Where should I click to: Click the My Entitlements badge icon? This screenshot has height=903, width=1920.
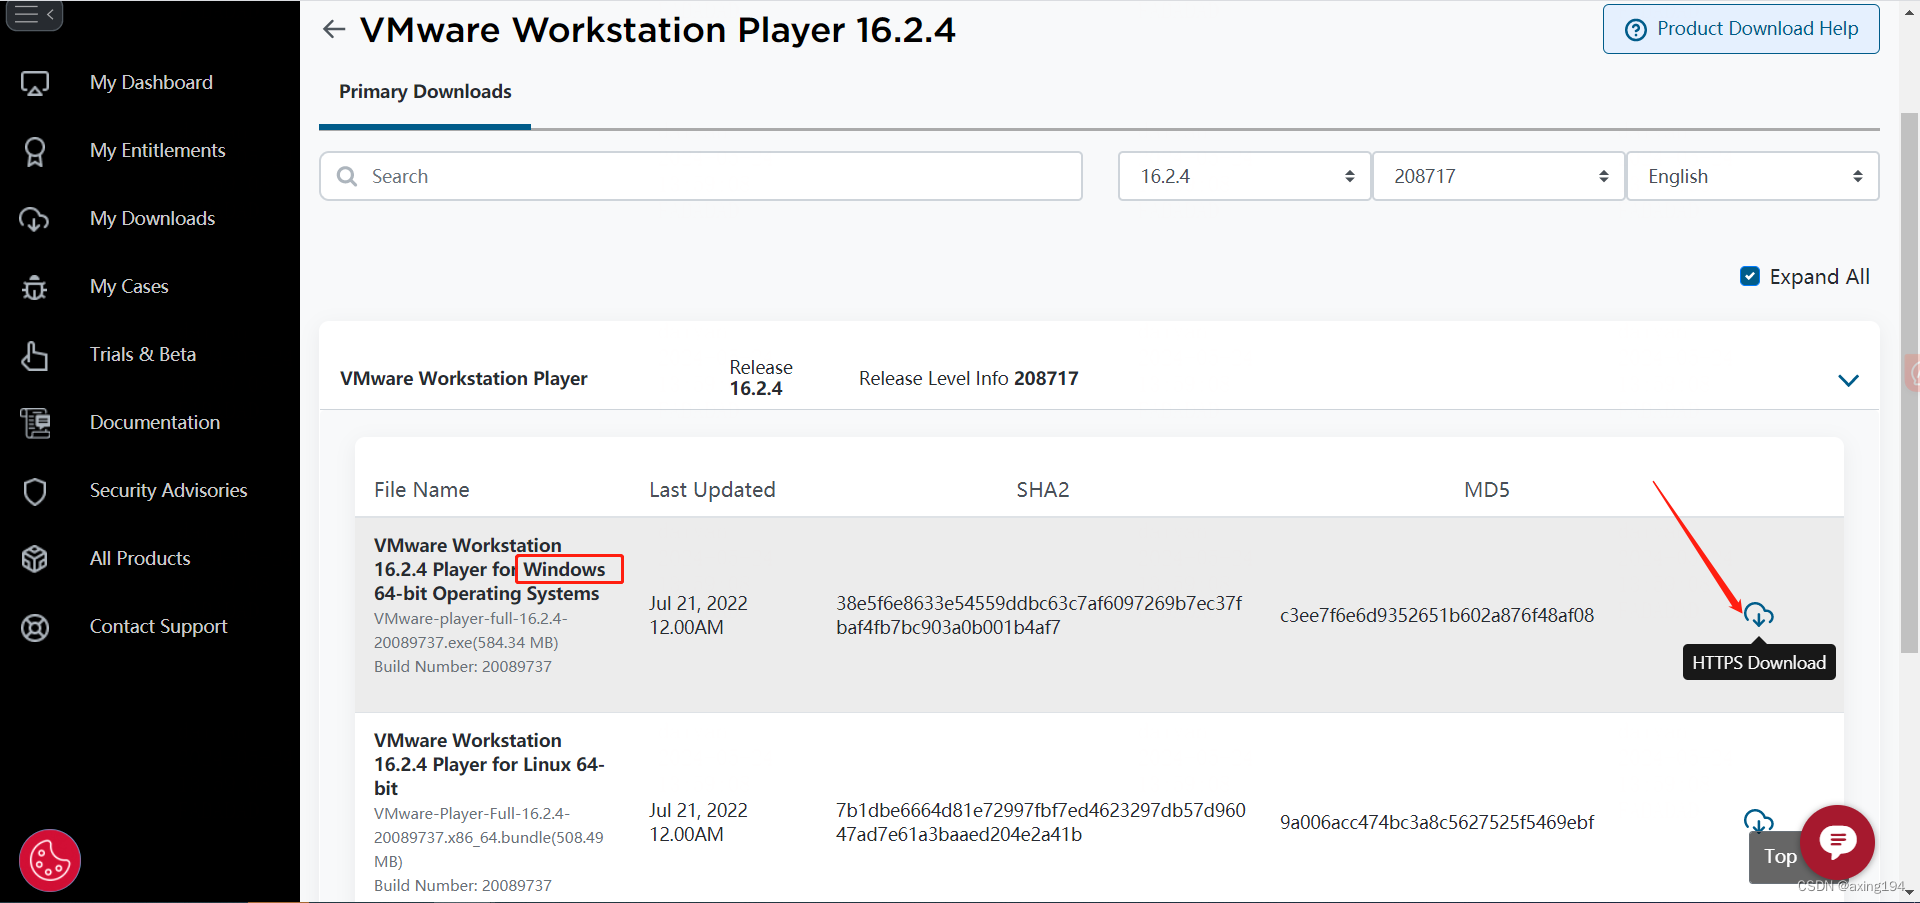click(35, 151)
